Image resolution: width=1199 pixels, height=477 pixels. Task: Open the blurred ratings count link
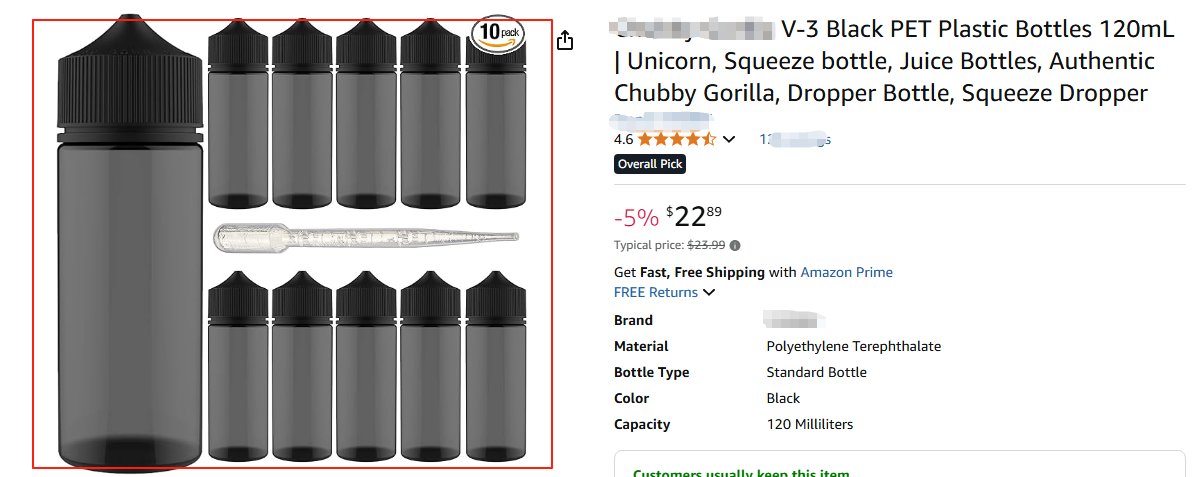[795, 139]
